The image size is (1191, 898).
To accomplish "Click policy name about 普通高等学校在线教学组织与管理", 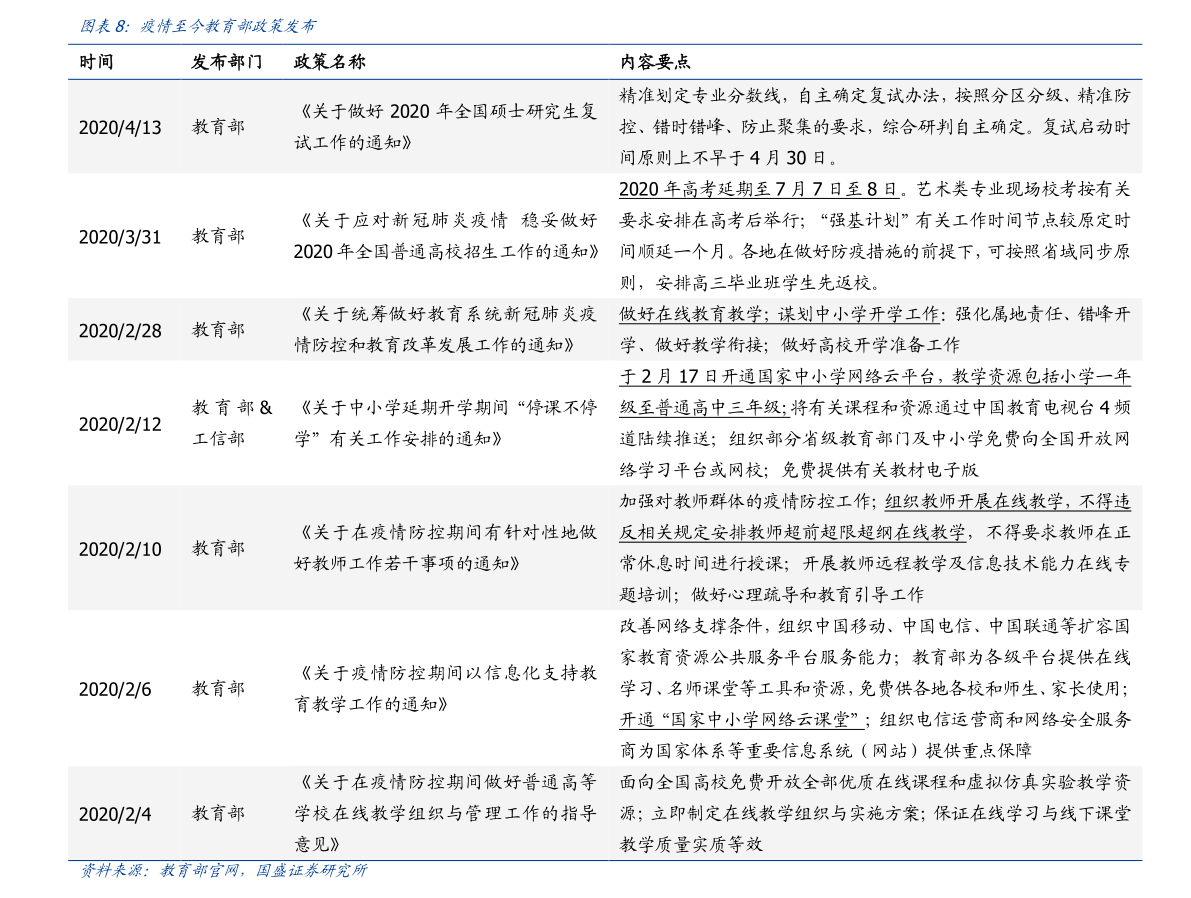I will click(x=446, y=813).
